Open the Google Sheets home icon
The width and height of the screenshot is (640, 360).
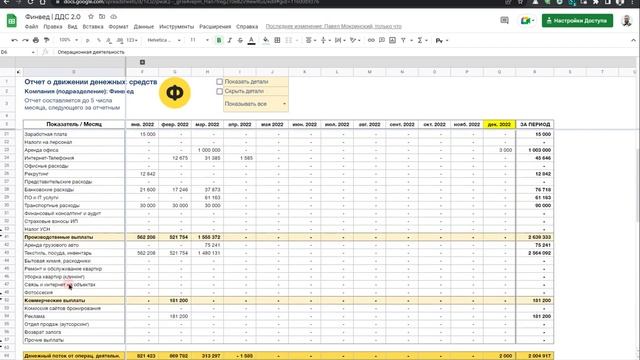12,20
